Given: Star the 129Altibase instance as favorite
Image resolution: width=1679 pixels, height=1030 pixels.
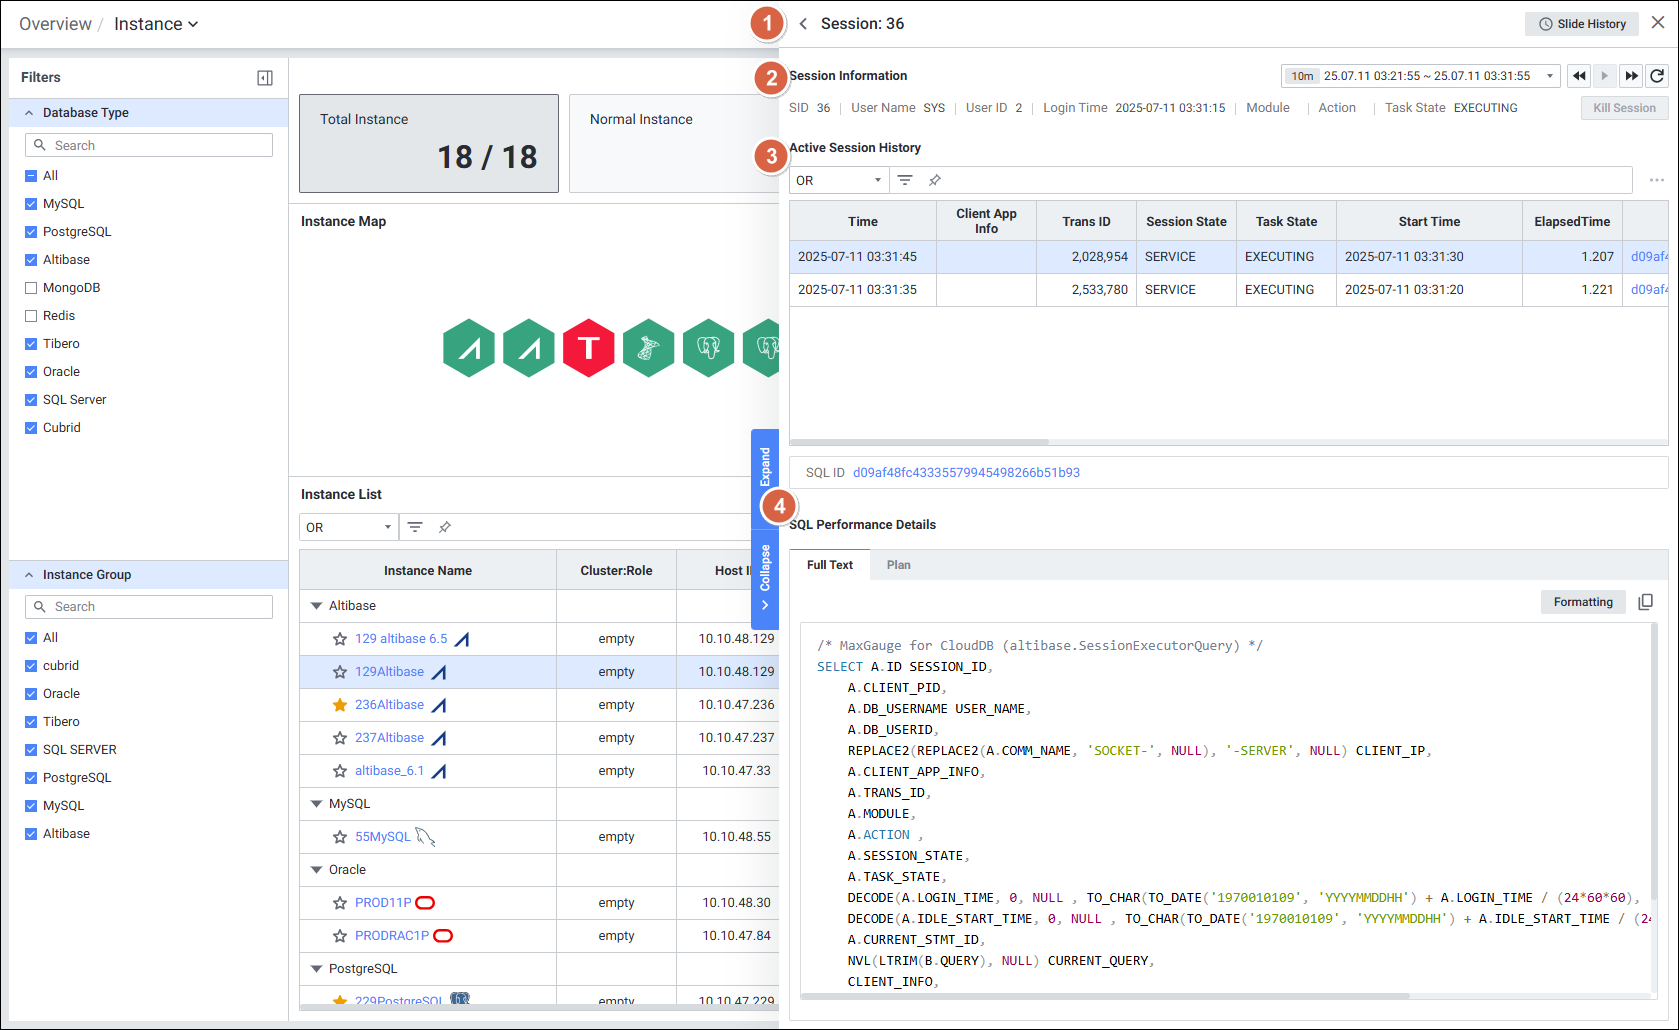Looking at the screenshot, I should [x=340, y=672].
